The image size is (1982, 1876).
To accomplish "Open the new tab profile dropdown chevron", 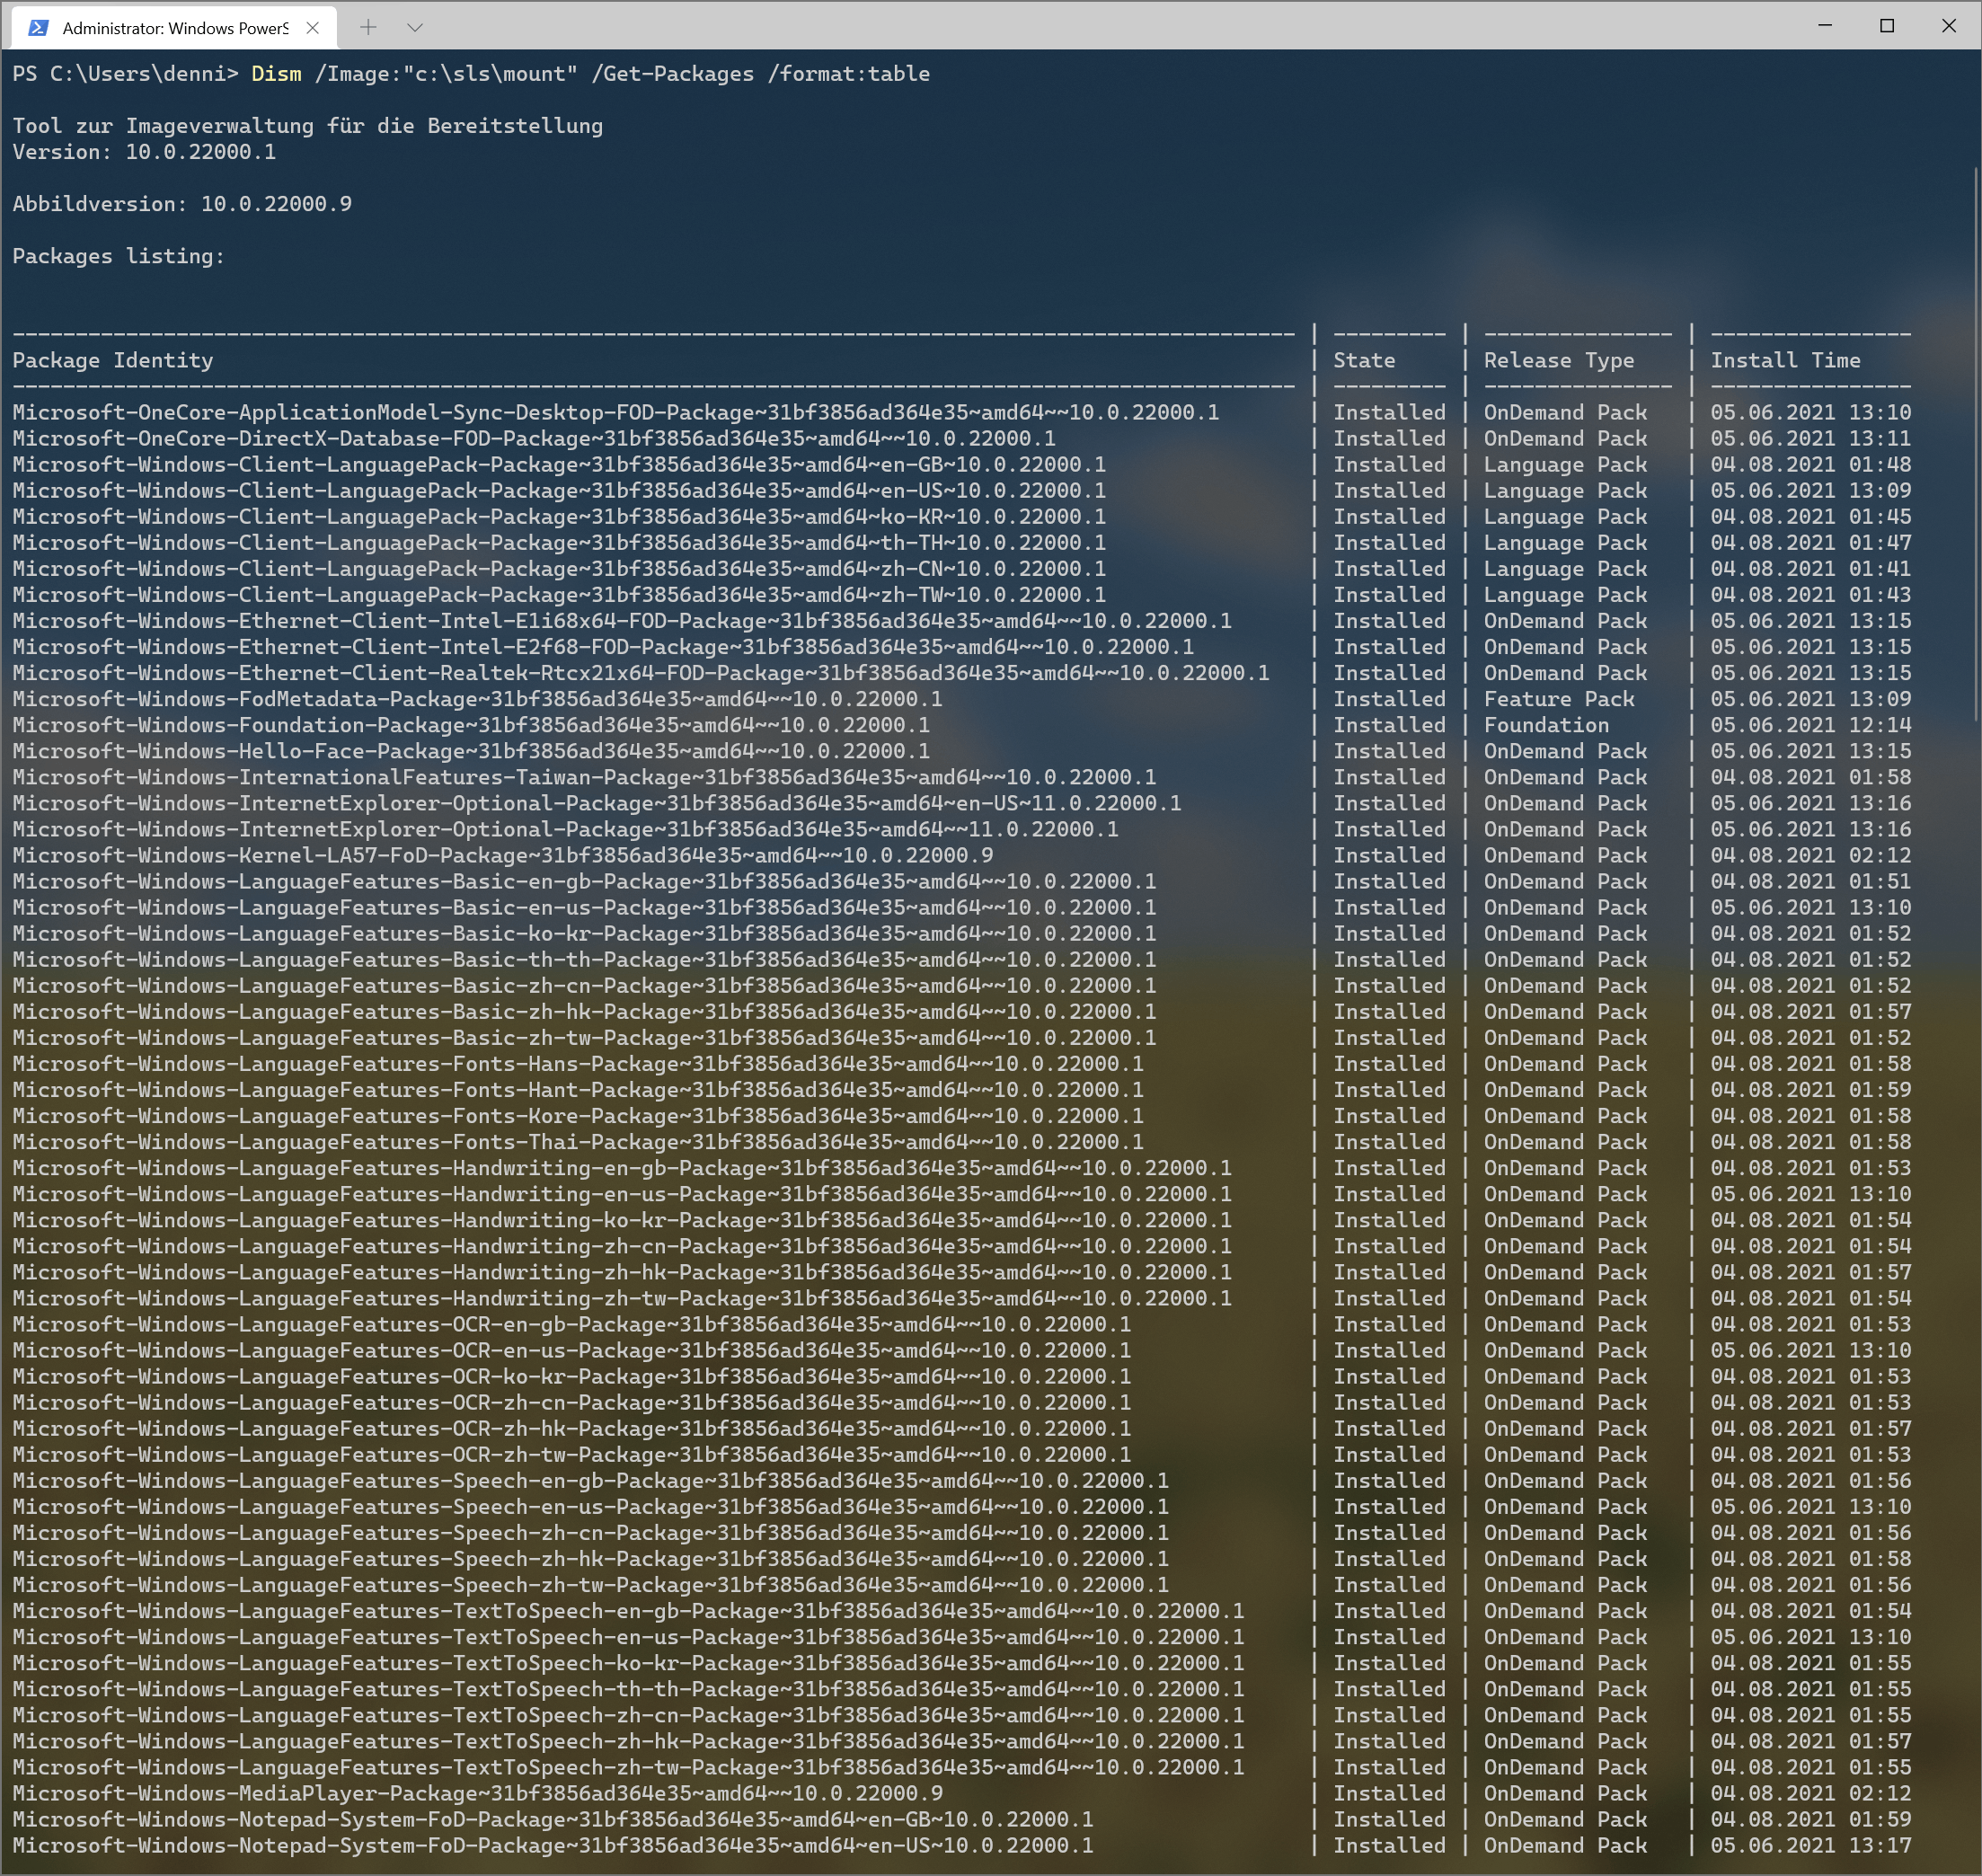I will tap(415, 28).
